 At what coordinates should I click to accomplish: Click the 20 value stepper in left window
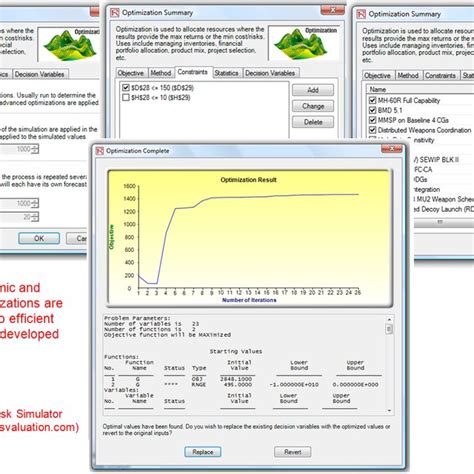coord(35,217)
